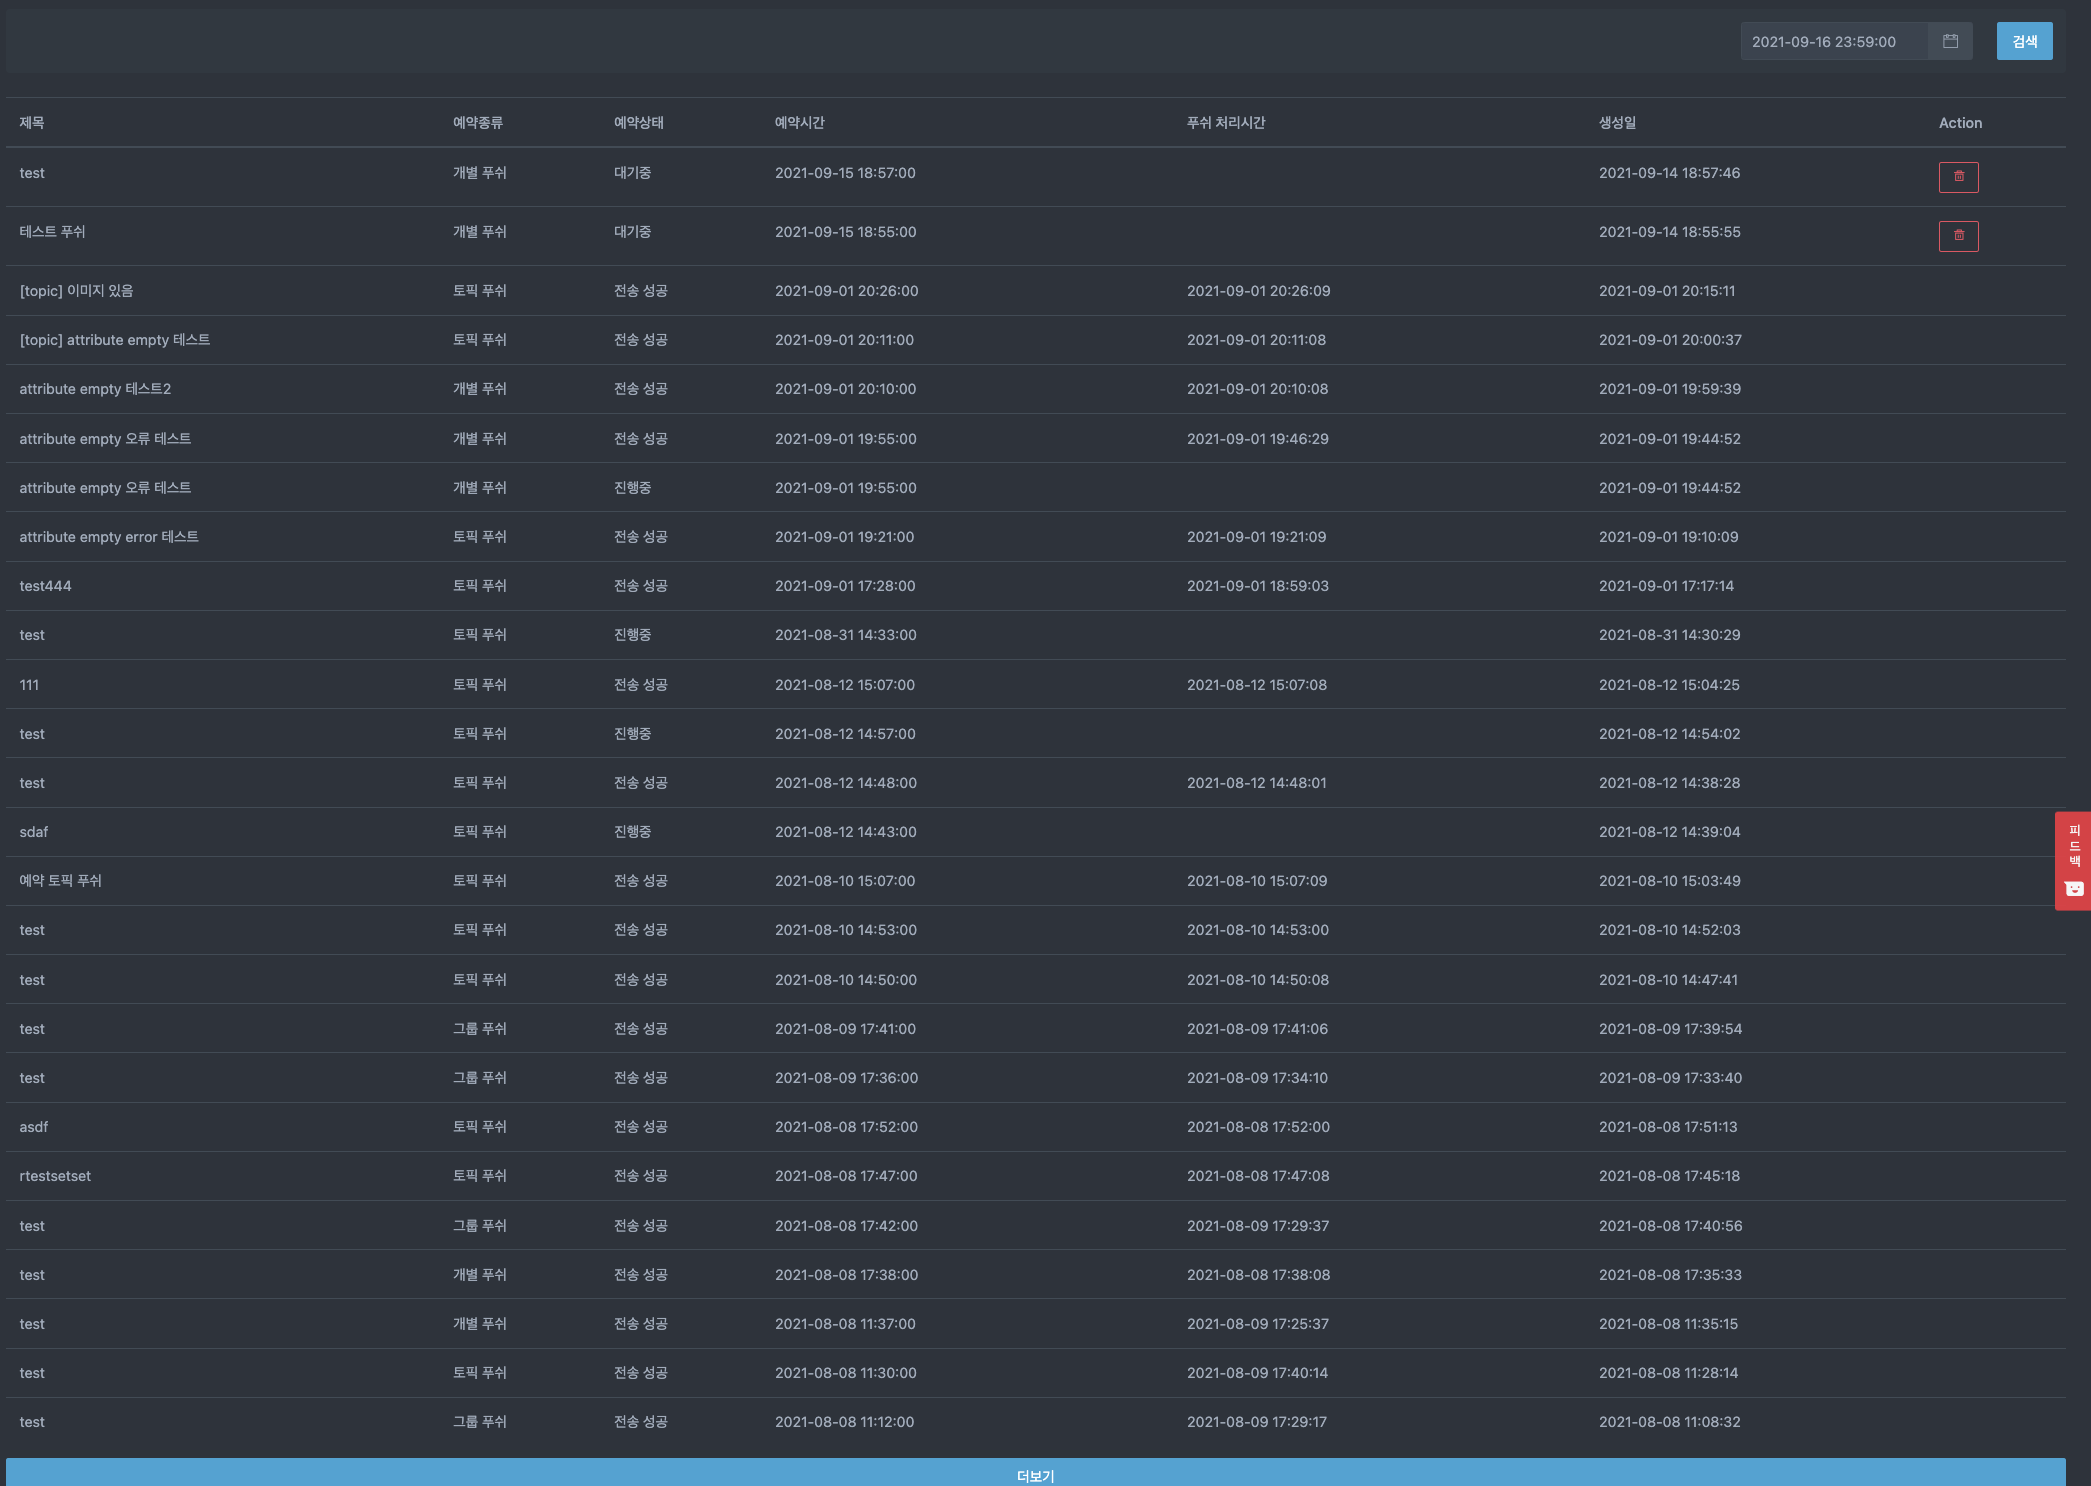Delete the '테스트 푸쉬' reservation via trash icon
This screenshot has width=2091, height=1486.
1958,236
